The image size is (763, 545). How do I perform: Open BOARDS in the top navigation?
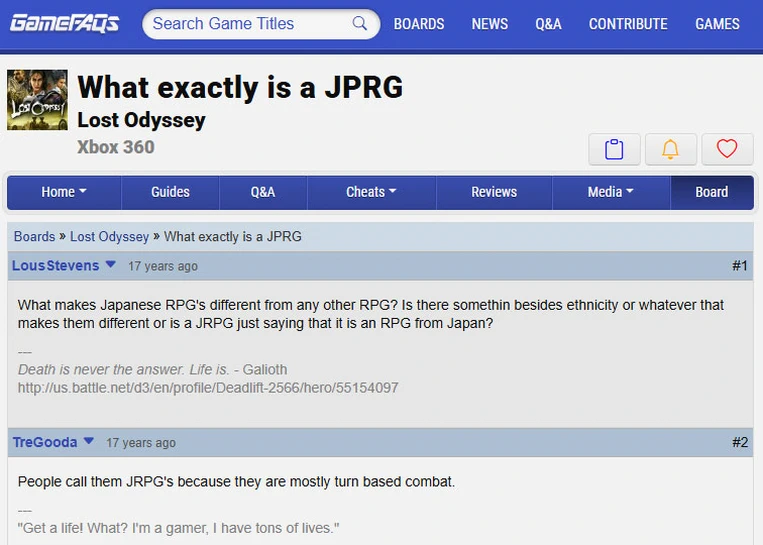click(x=419, y=24)
